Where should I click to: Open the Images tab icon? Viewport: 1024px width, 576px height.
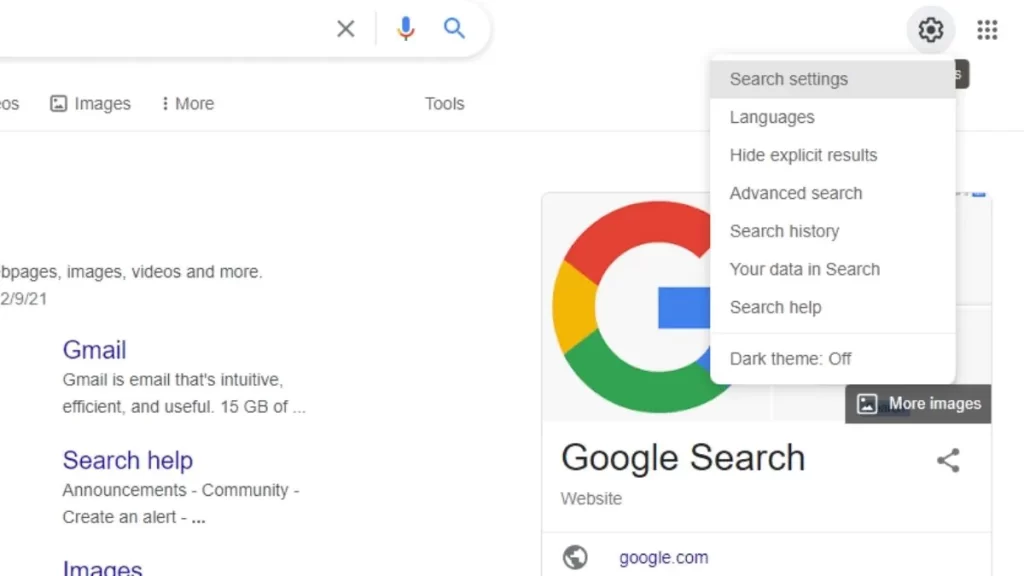pos(58,103)
